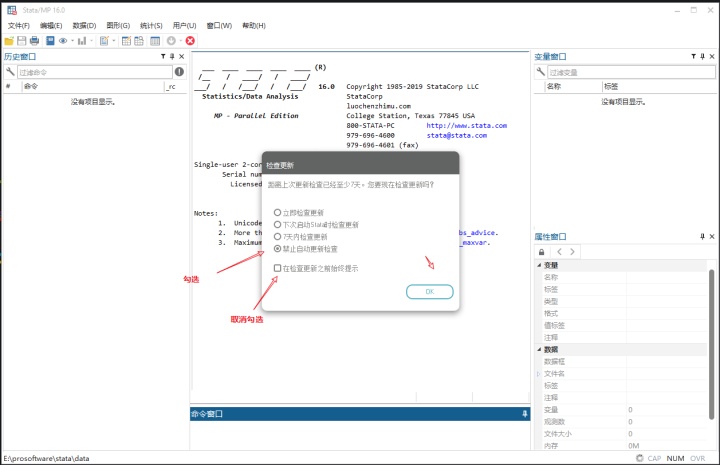Go to previous variable in Properties window

tap(559, 252)
